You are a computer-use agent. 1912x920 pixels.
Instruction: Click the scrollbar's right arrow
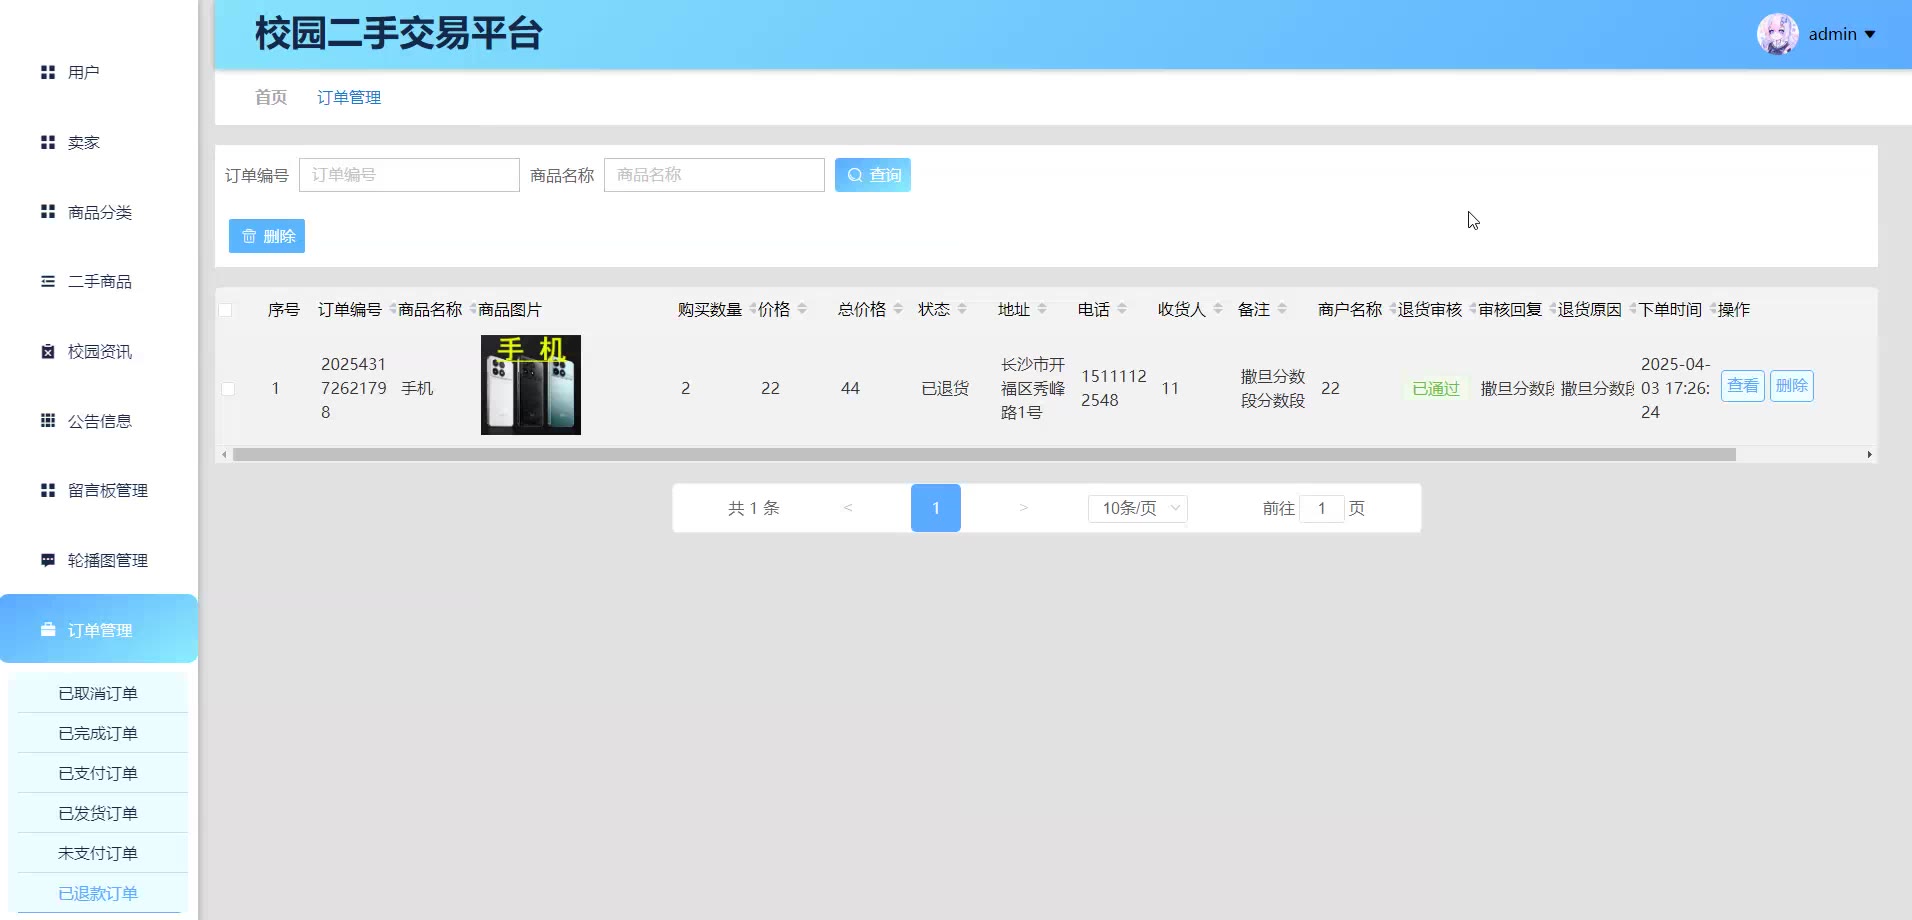(x=1869, y=454)
